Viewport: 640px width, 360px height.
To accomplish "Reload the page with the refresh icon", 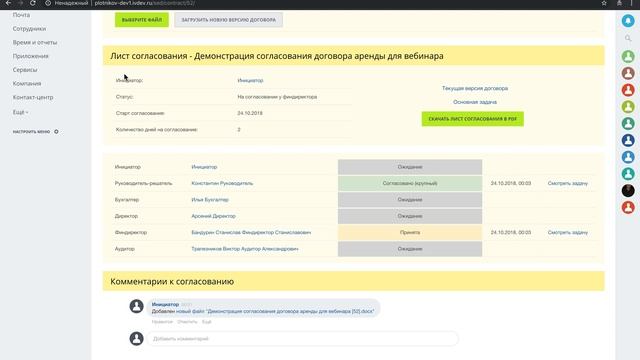I will (x=33, y=3).
